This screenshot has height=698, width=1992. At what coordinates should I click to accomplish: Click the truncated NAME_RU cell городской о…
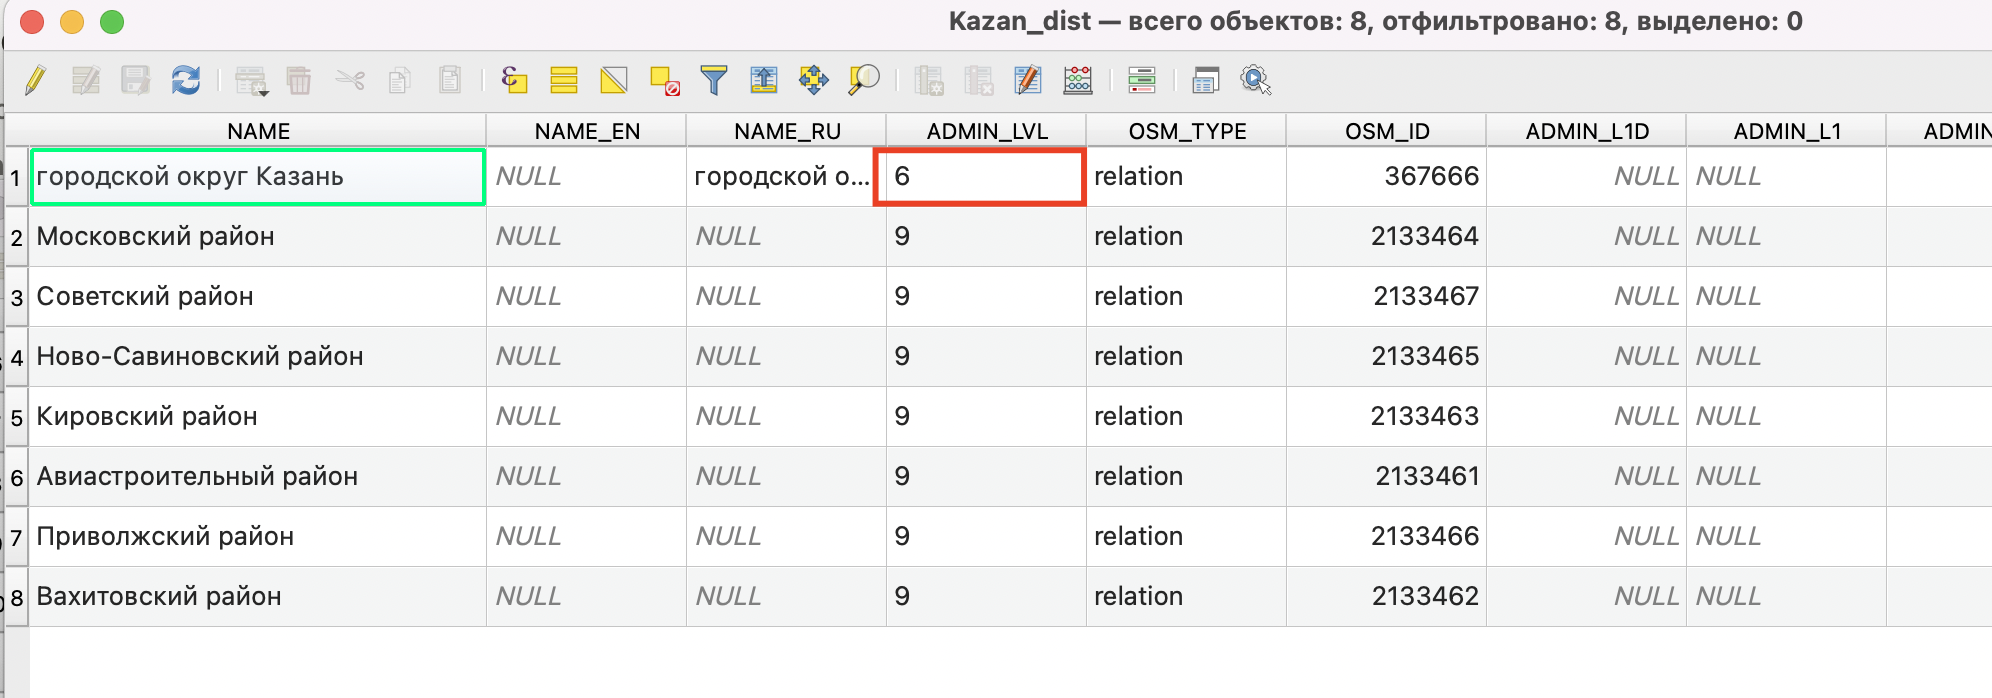click(786, 177)
